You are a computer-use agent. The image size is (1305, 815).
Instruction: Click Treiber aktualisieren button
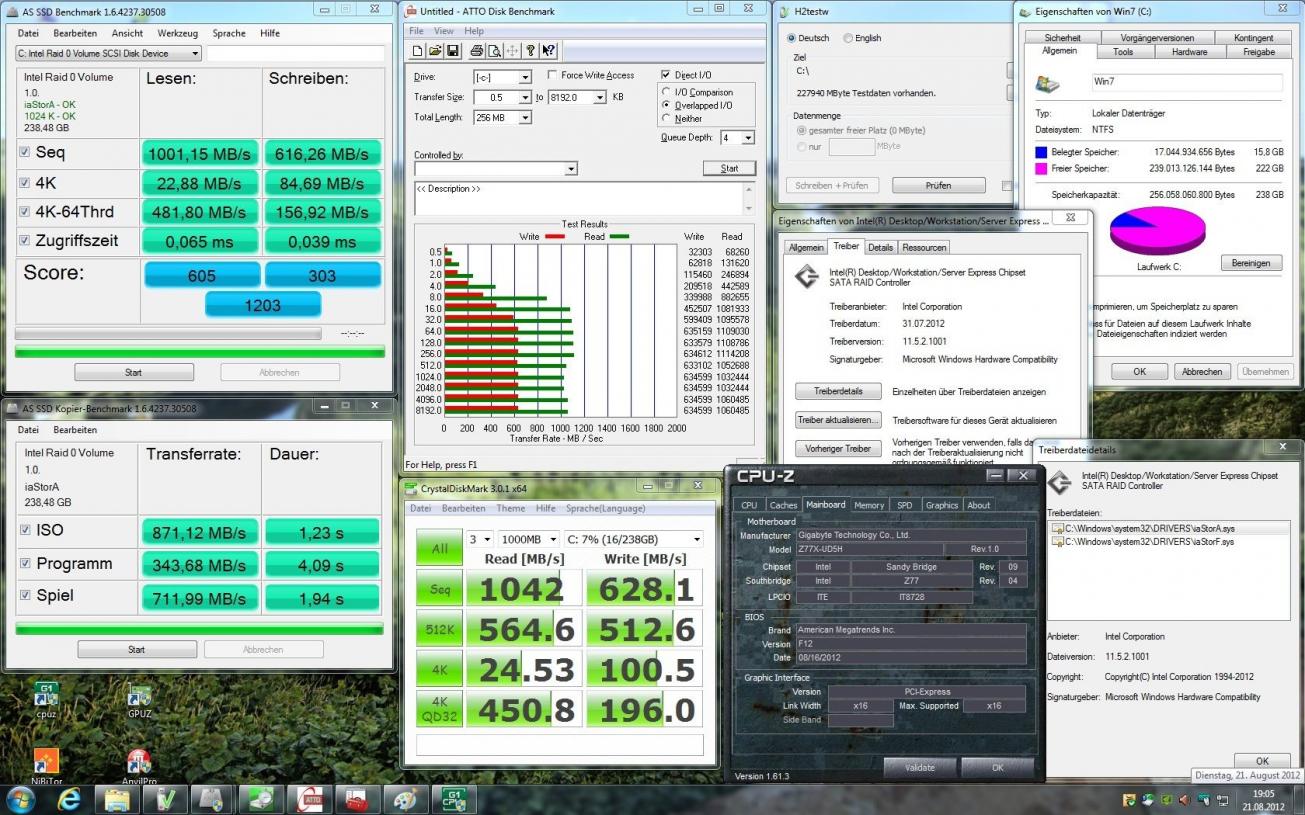[x=838, y=420]
